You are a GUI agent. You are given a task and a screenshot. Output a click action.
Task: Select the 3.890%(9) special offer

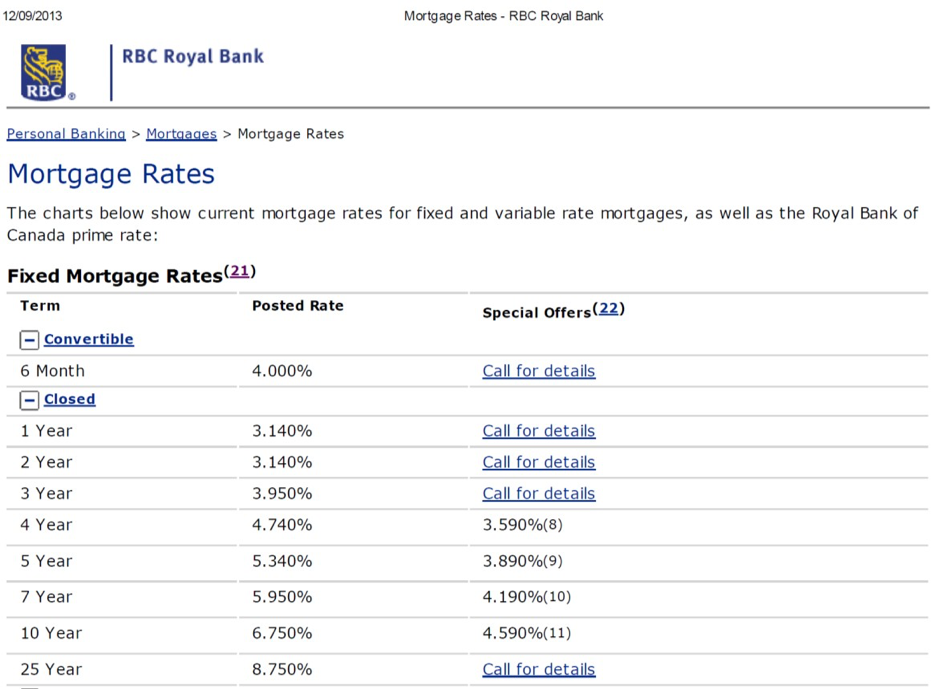pyautogui.click(x=523, y=561)
